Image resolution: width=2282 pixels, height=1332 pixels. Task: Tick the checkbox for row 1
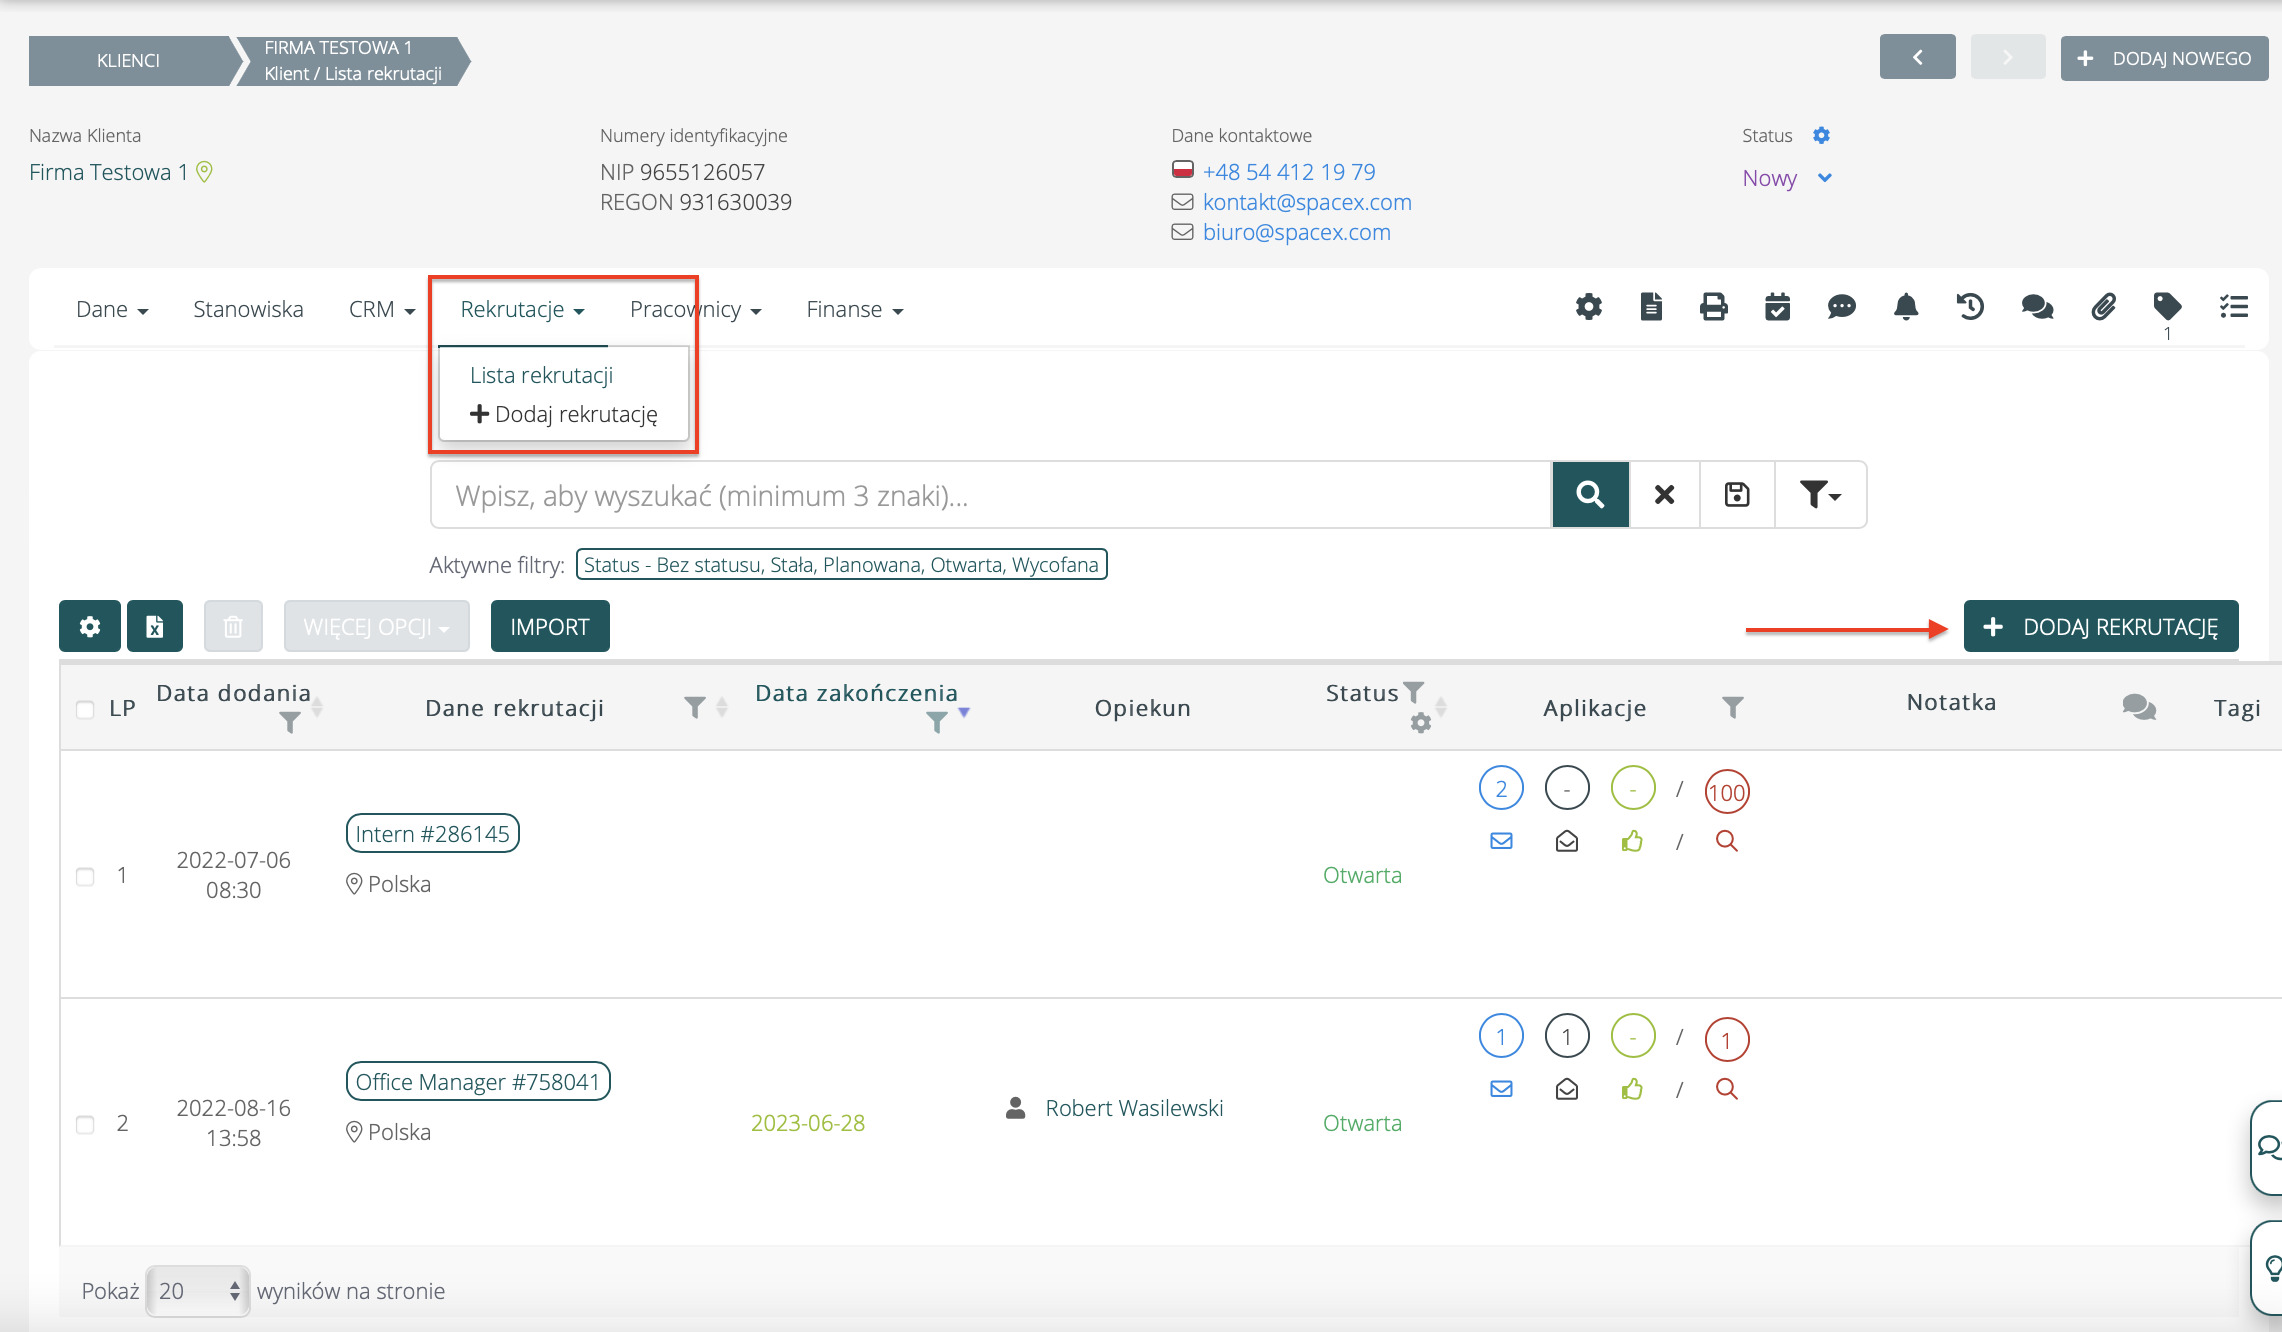click(86, 877)
